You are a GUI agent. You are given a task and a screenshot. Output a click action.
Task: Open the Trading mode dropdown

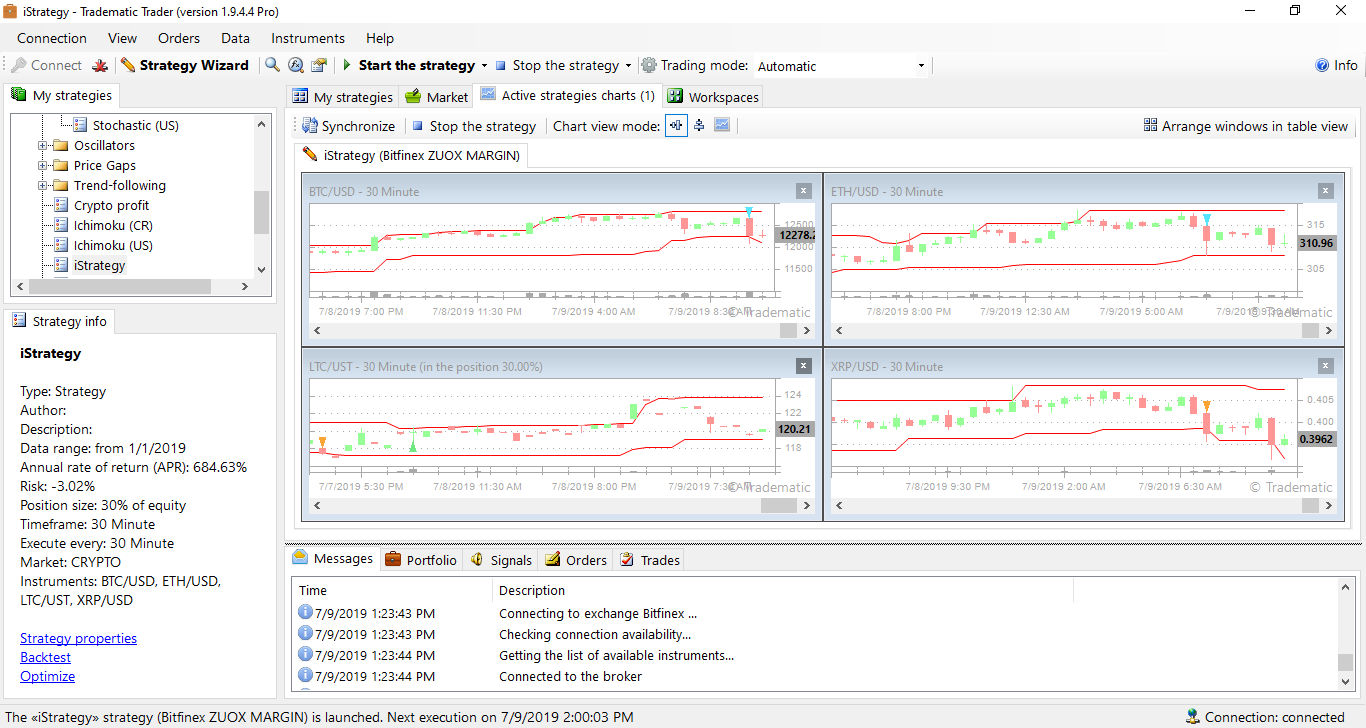pyautogui.click(x=920, y=66)
